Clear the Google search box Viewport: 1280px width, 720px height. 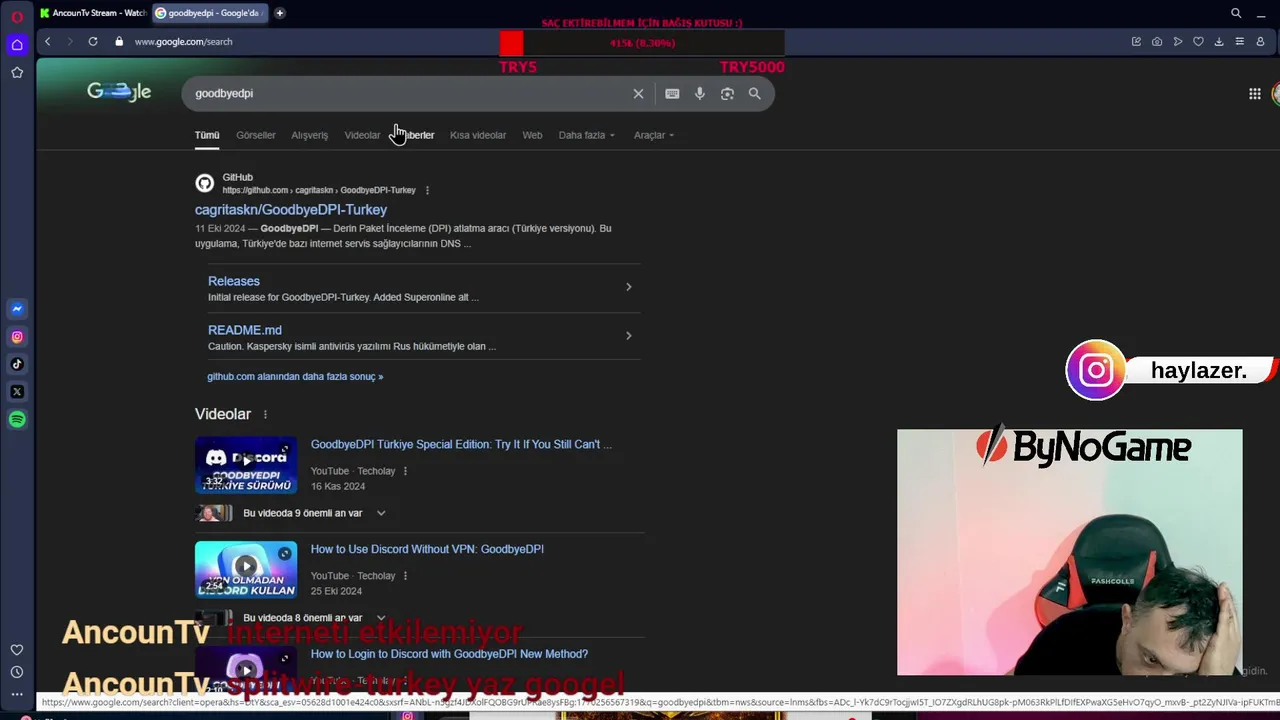(x=638, y=94)
